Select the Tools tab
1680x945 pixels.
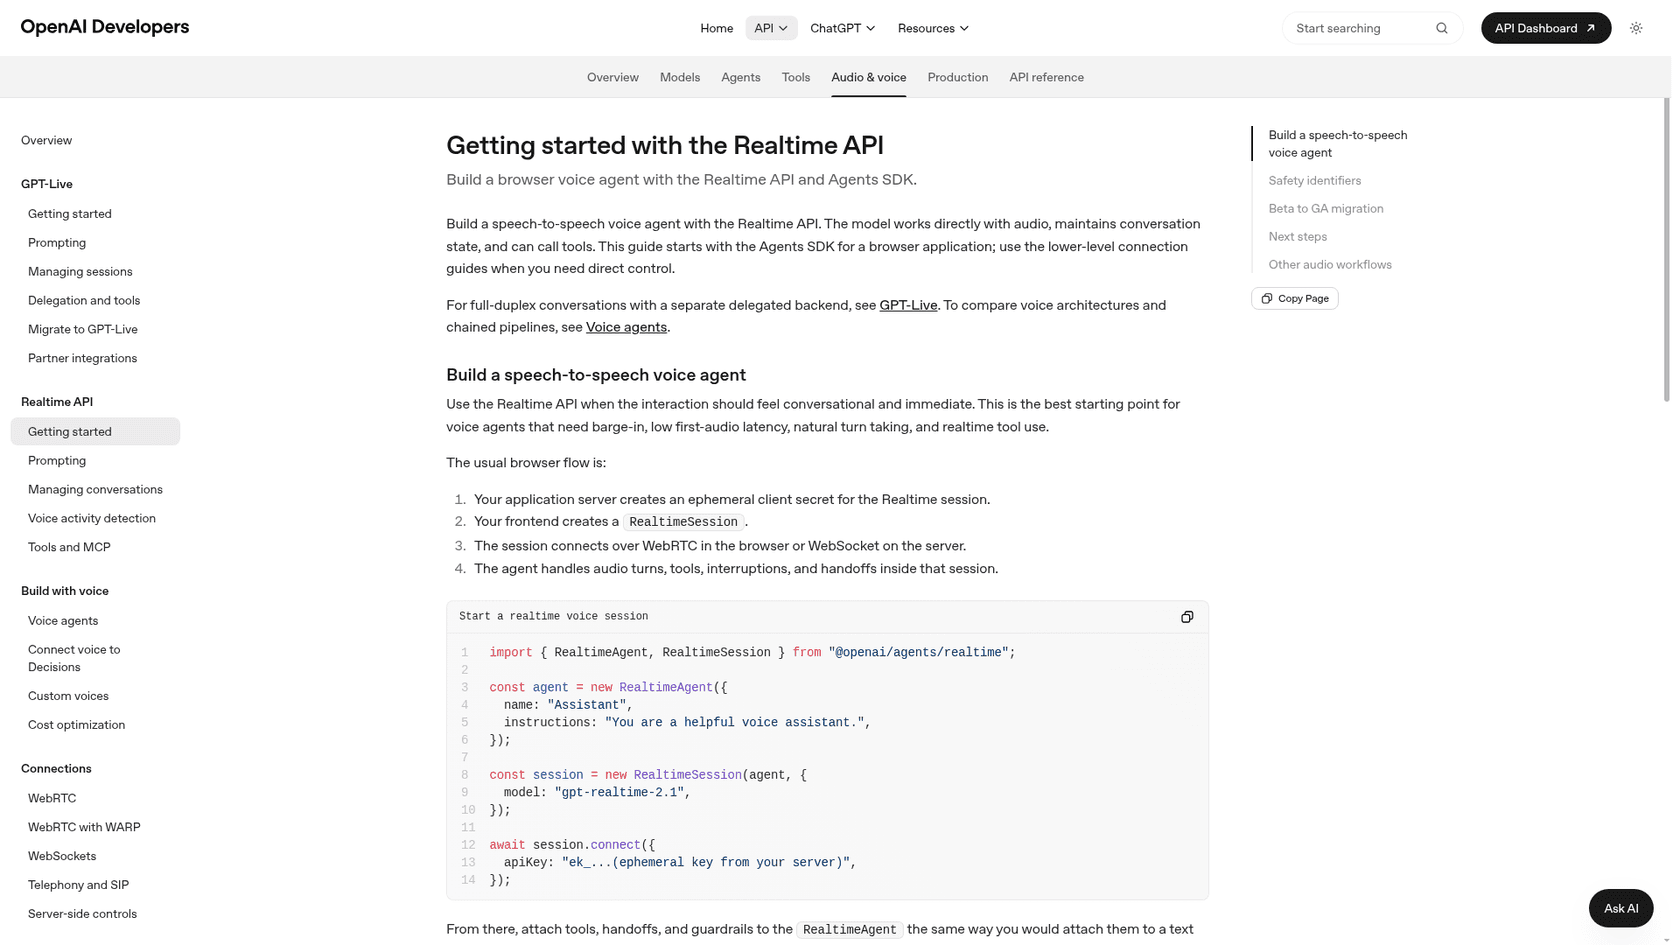[x=796, y=77]
